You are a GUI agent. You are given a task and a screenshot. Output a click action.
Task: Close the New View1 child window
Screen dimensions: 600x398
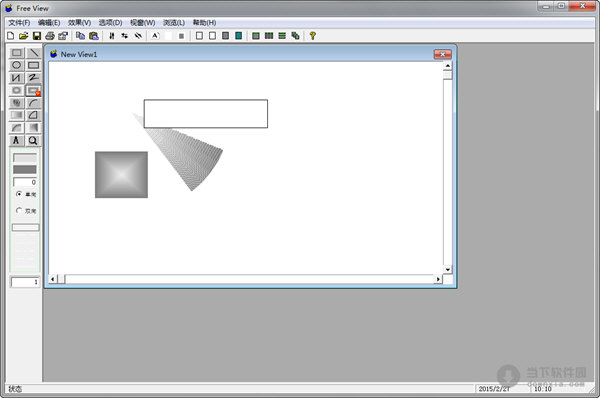442,54
